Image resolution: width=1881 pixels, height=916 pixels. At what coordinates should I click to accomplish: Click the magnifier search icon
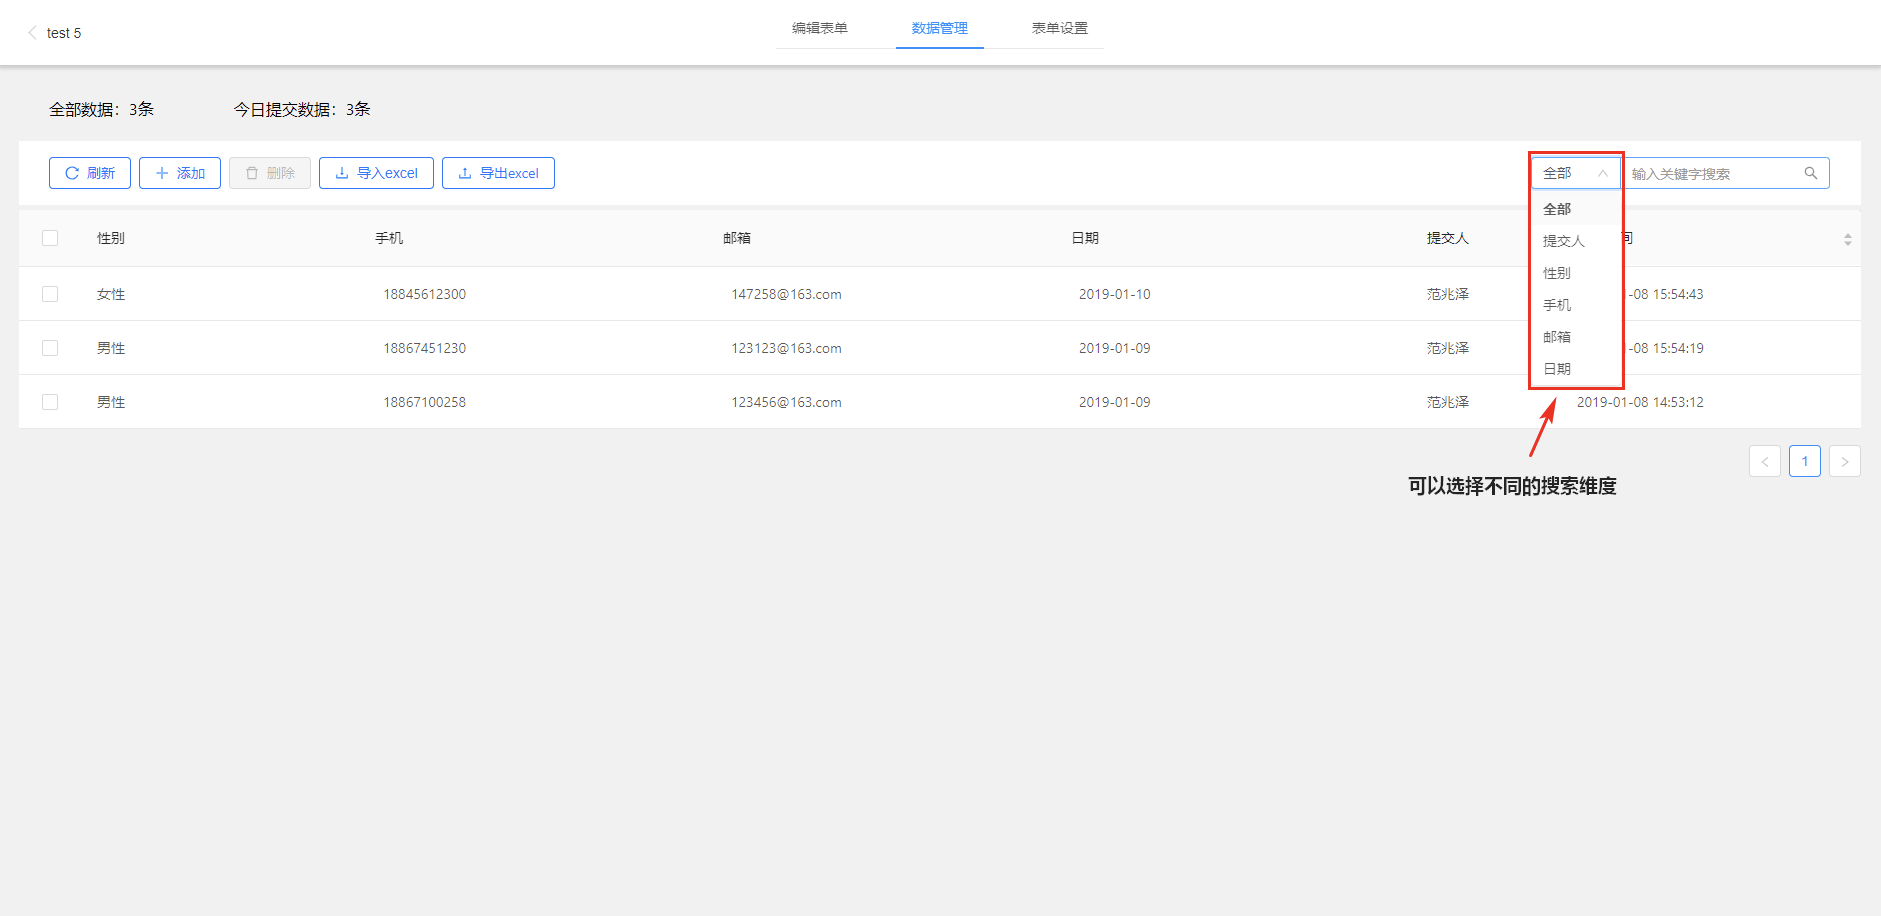pyautogui.click(x=1810, y=173)
